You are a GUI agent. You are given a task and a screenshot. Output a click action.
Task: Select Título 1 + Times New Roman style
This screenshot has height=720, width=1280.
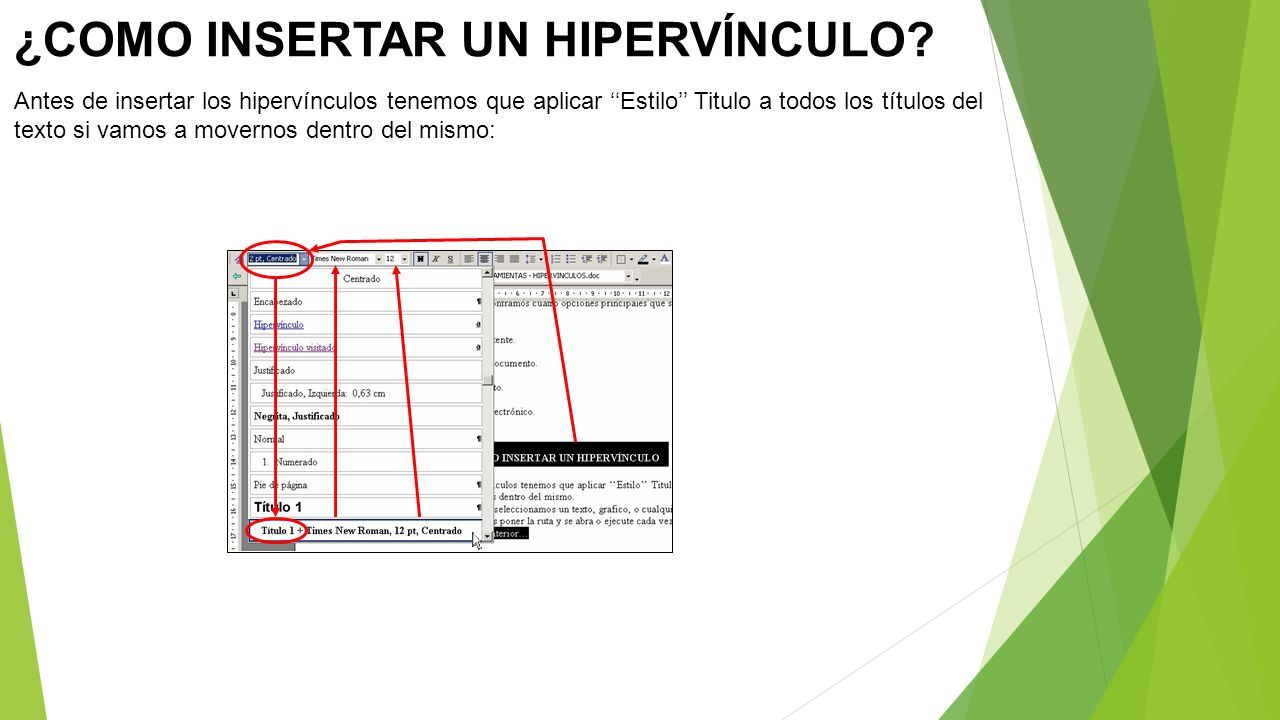(365, 531)
